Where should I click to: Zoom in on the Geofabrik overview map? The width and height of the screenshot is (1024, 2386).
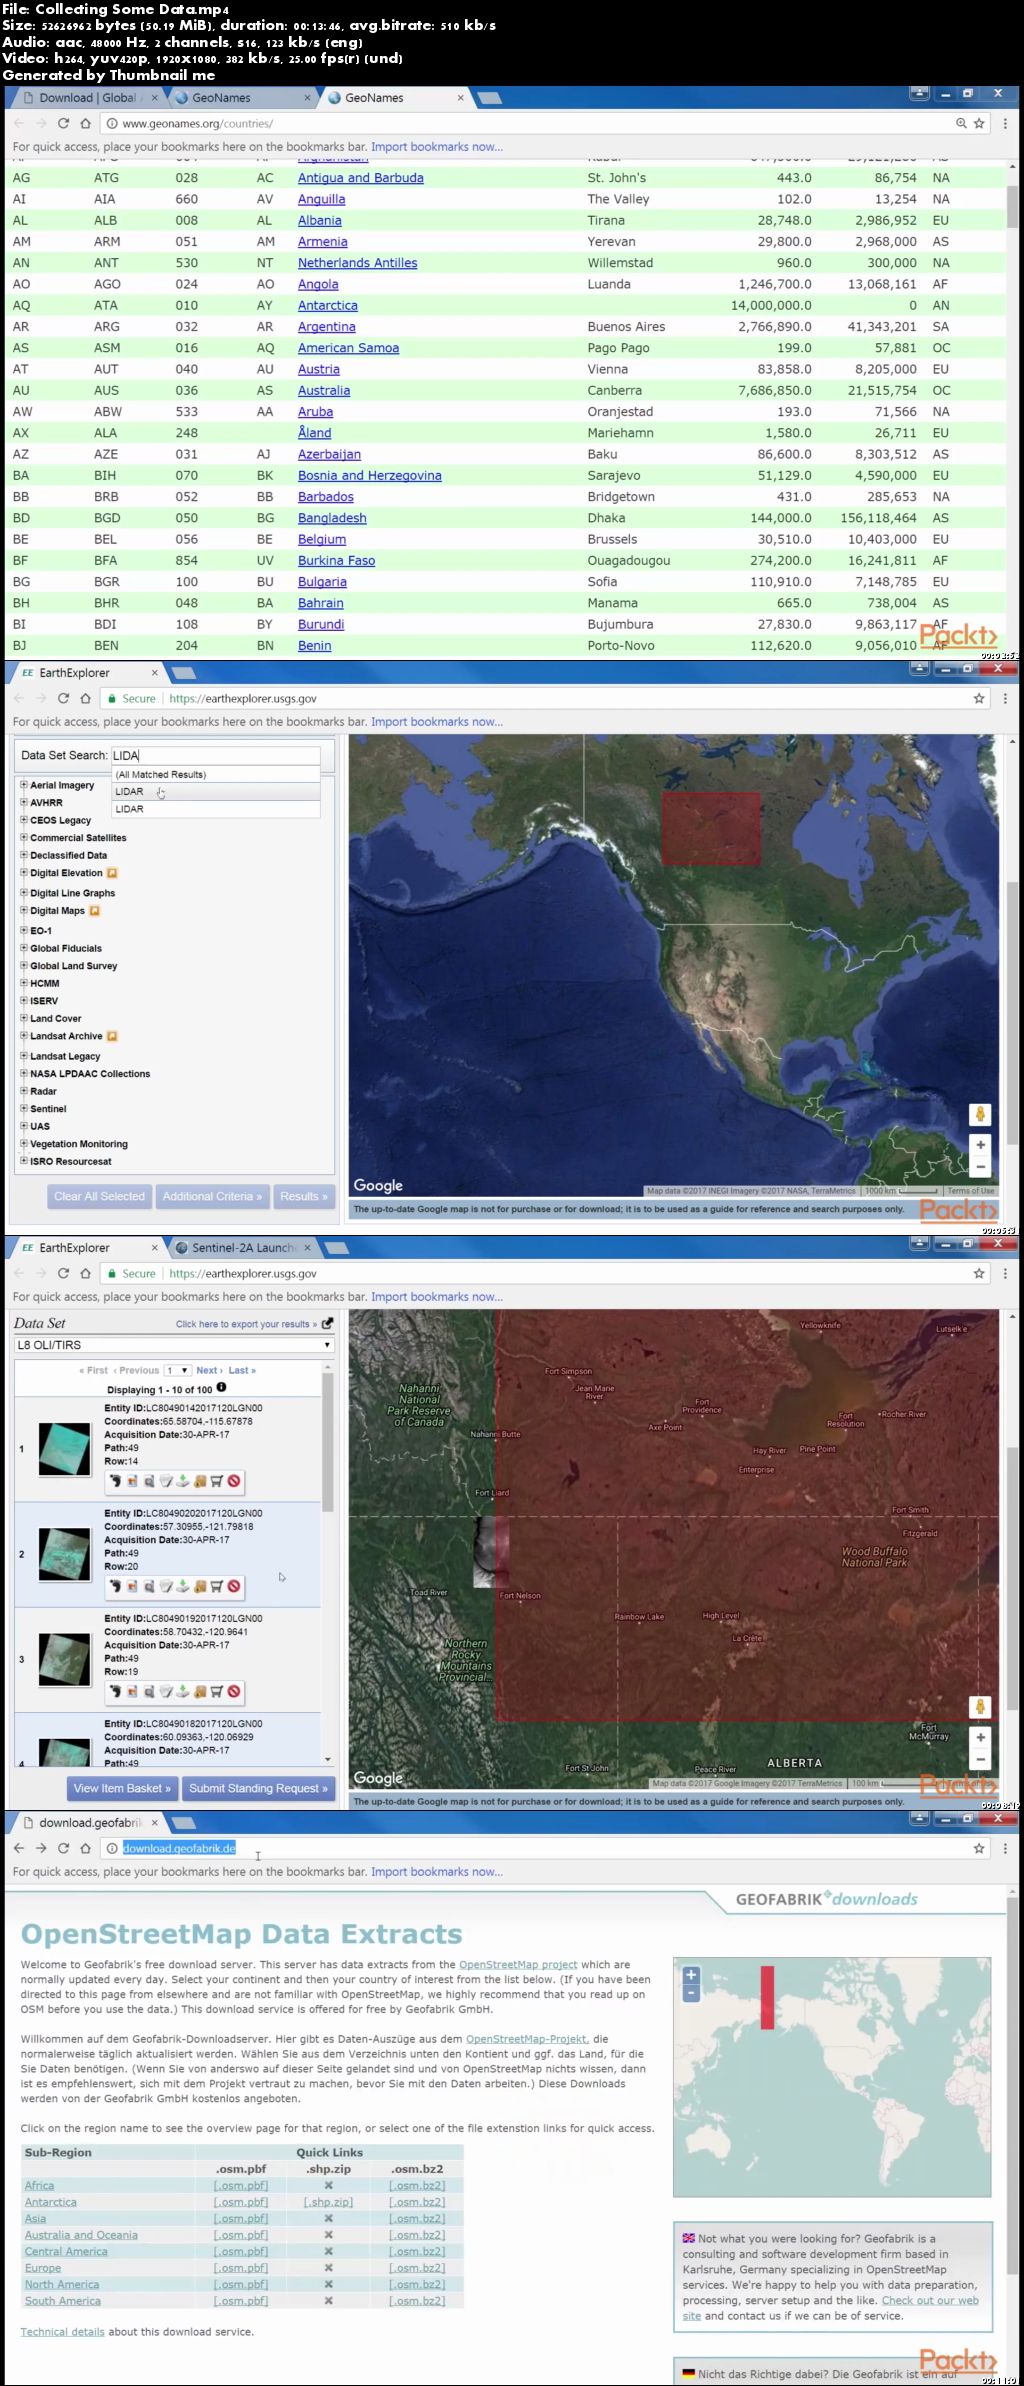(691, 1975)
